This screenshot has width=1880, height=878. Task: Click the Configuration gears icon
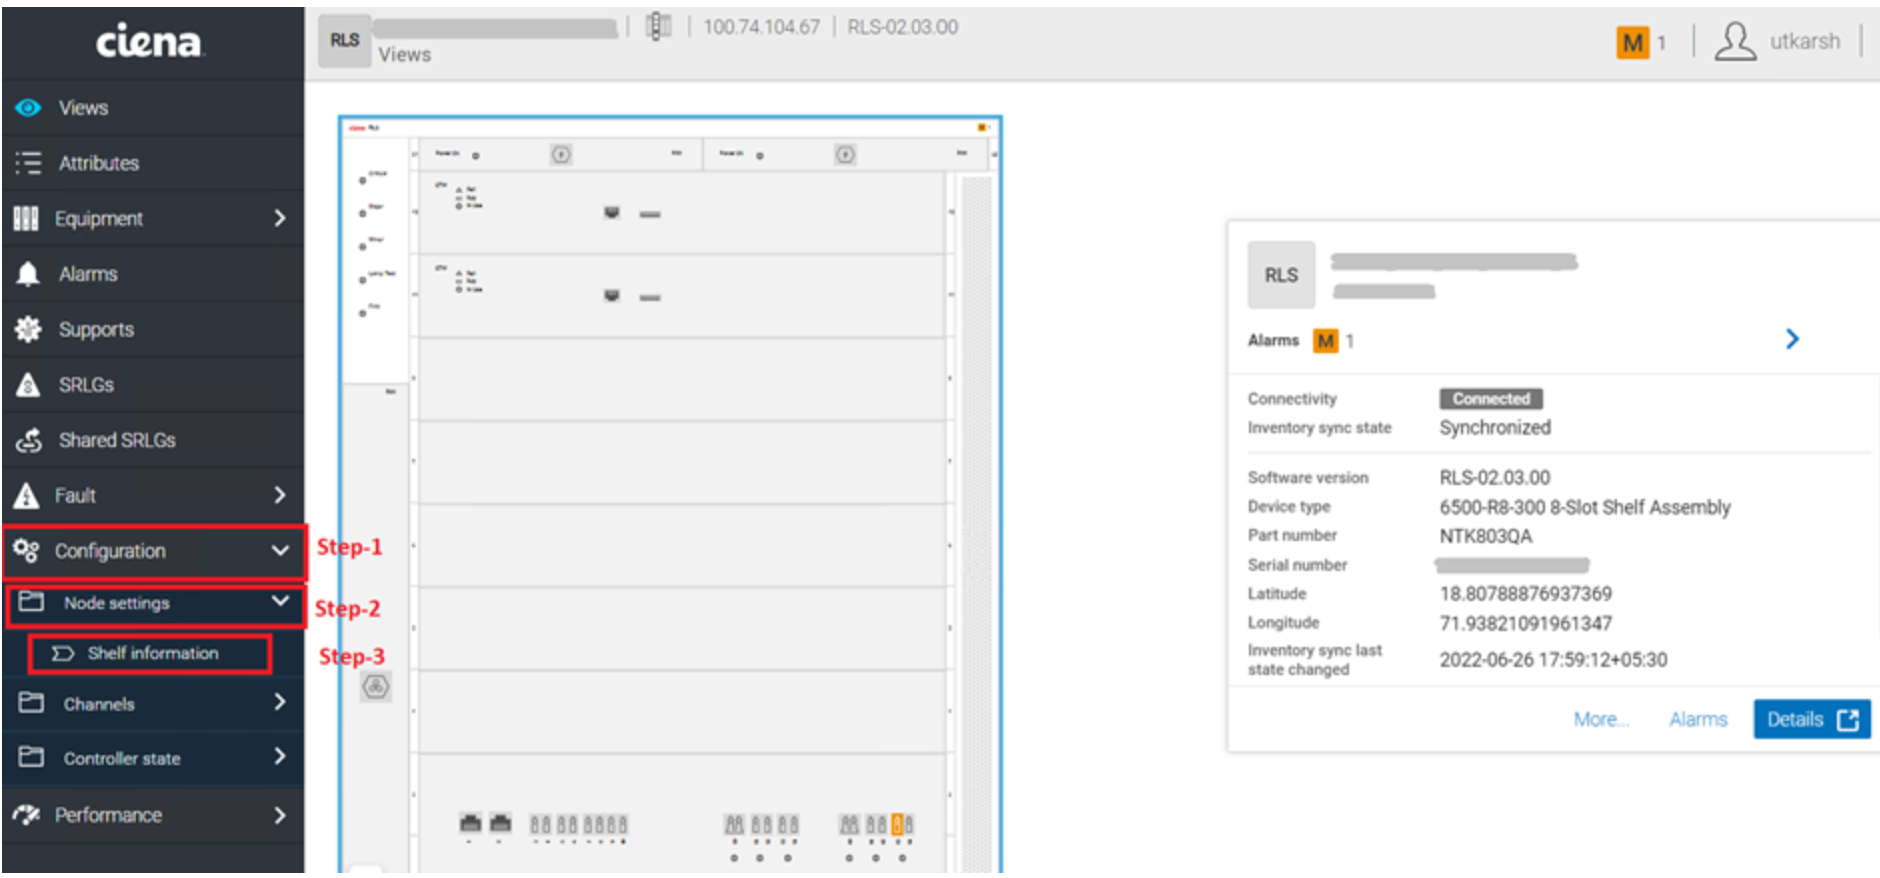(26, 550)
